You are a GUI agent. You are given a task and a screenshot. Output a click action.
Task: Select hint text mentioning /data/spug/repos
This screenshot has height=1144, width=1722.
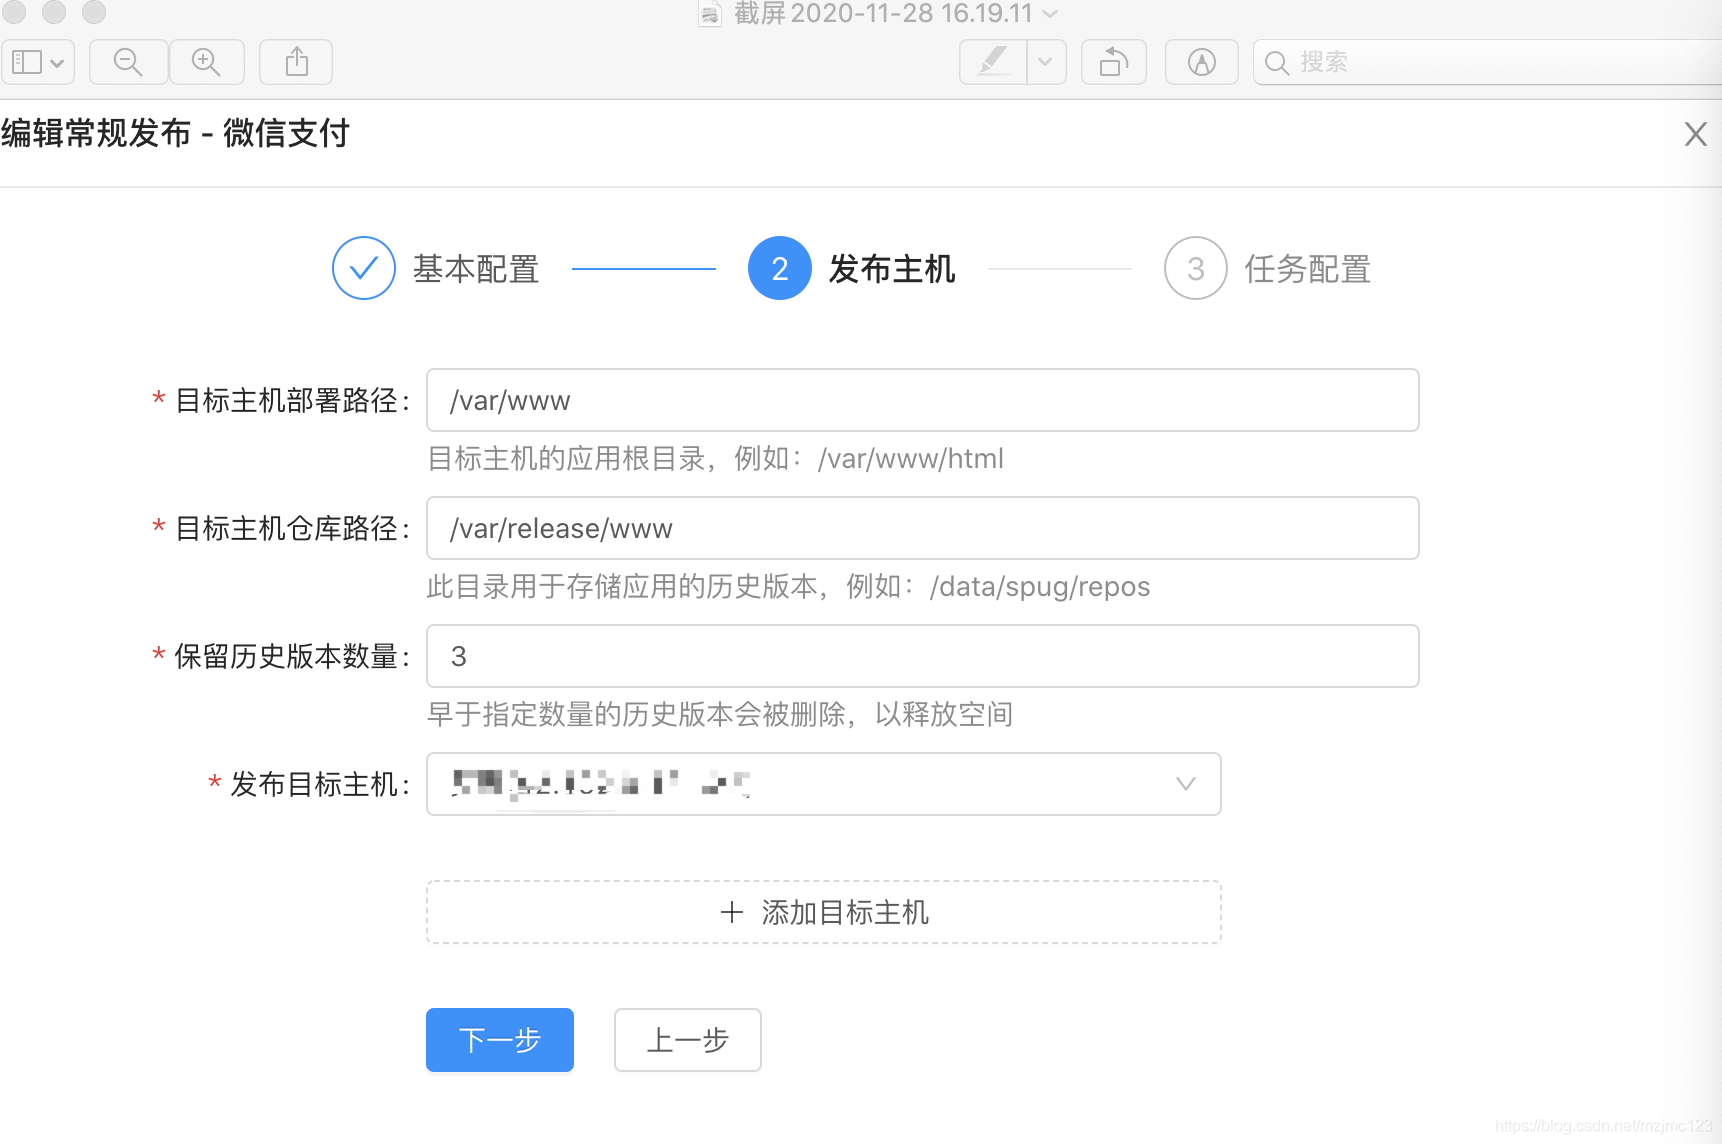[788, 587]
